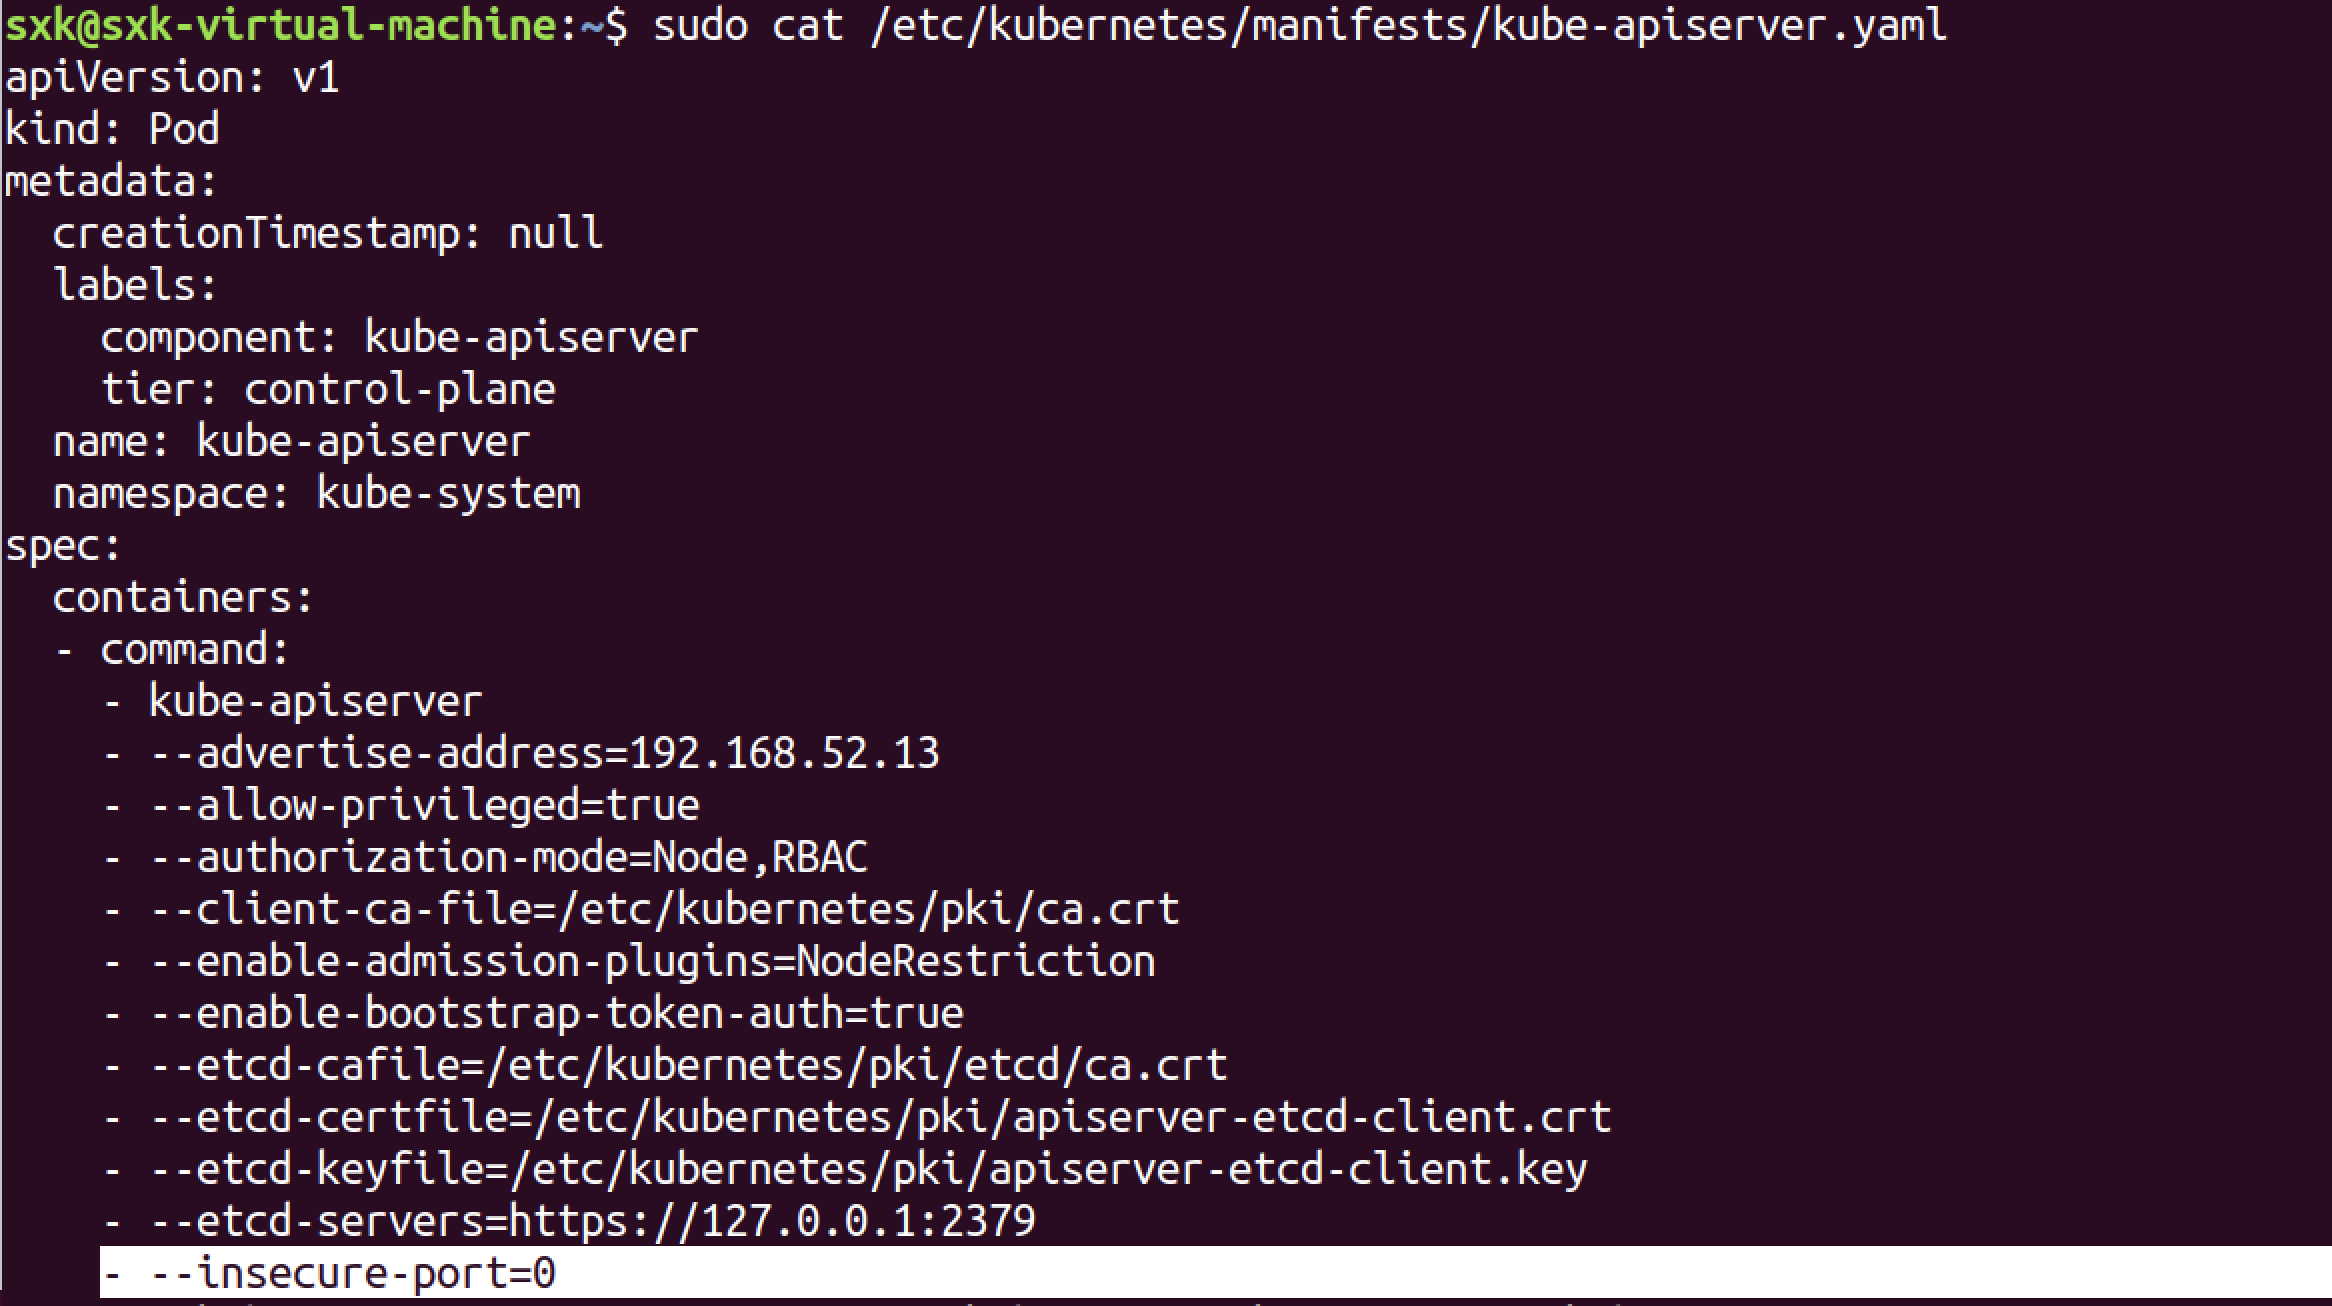
Task: Click the spec: line
Action: coord(63,546)
